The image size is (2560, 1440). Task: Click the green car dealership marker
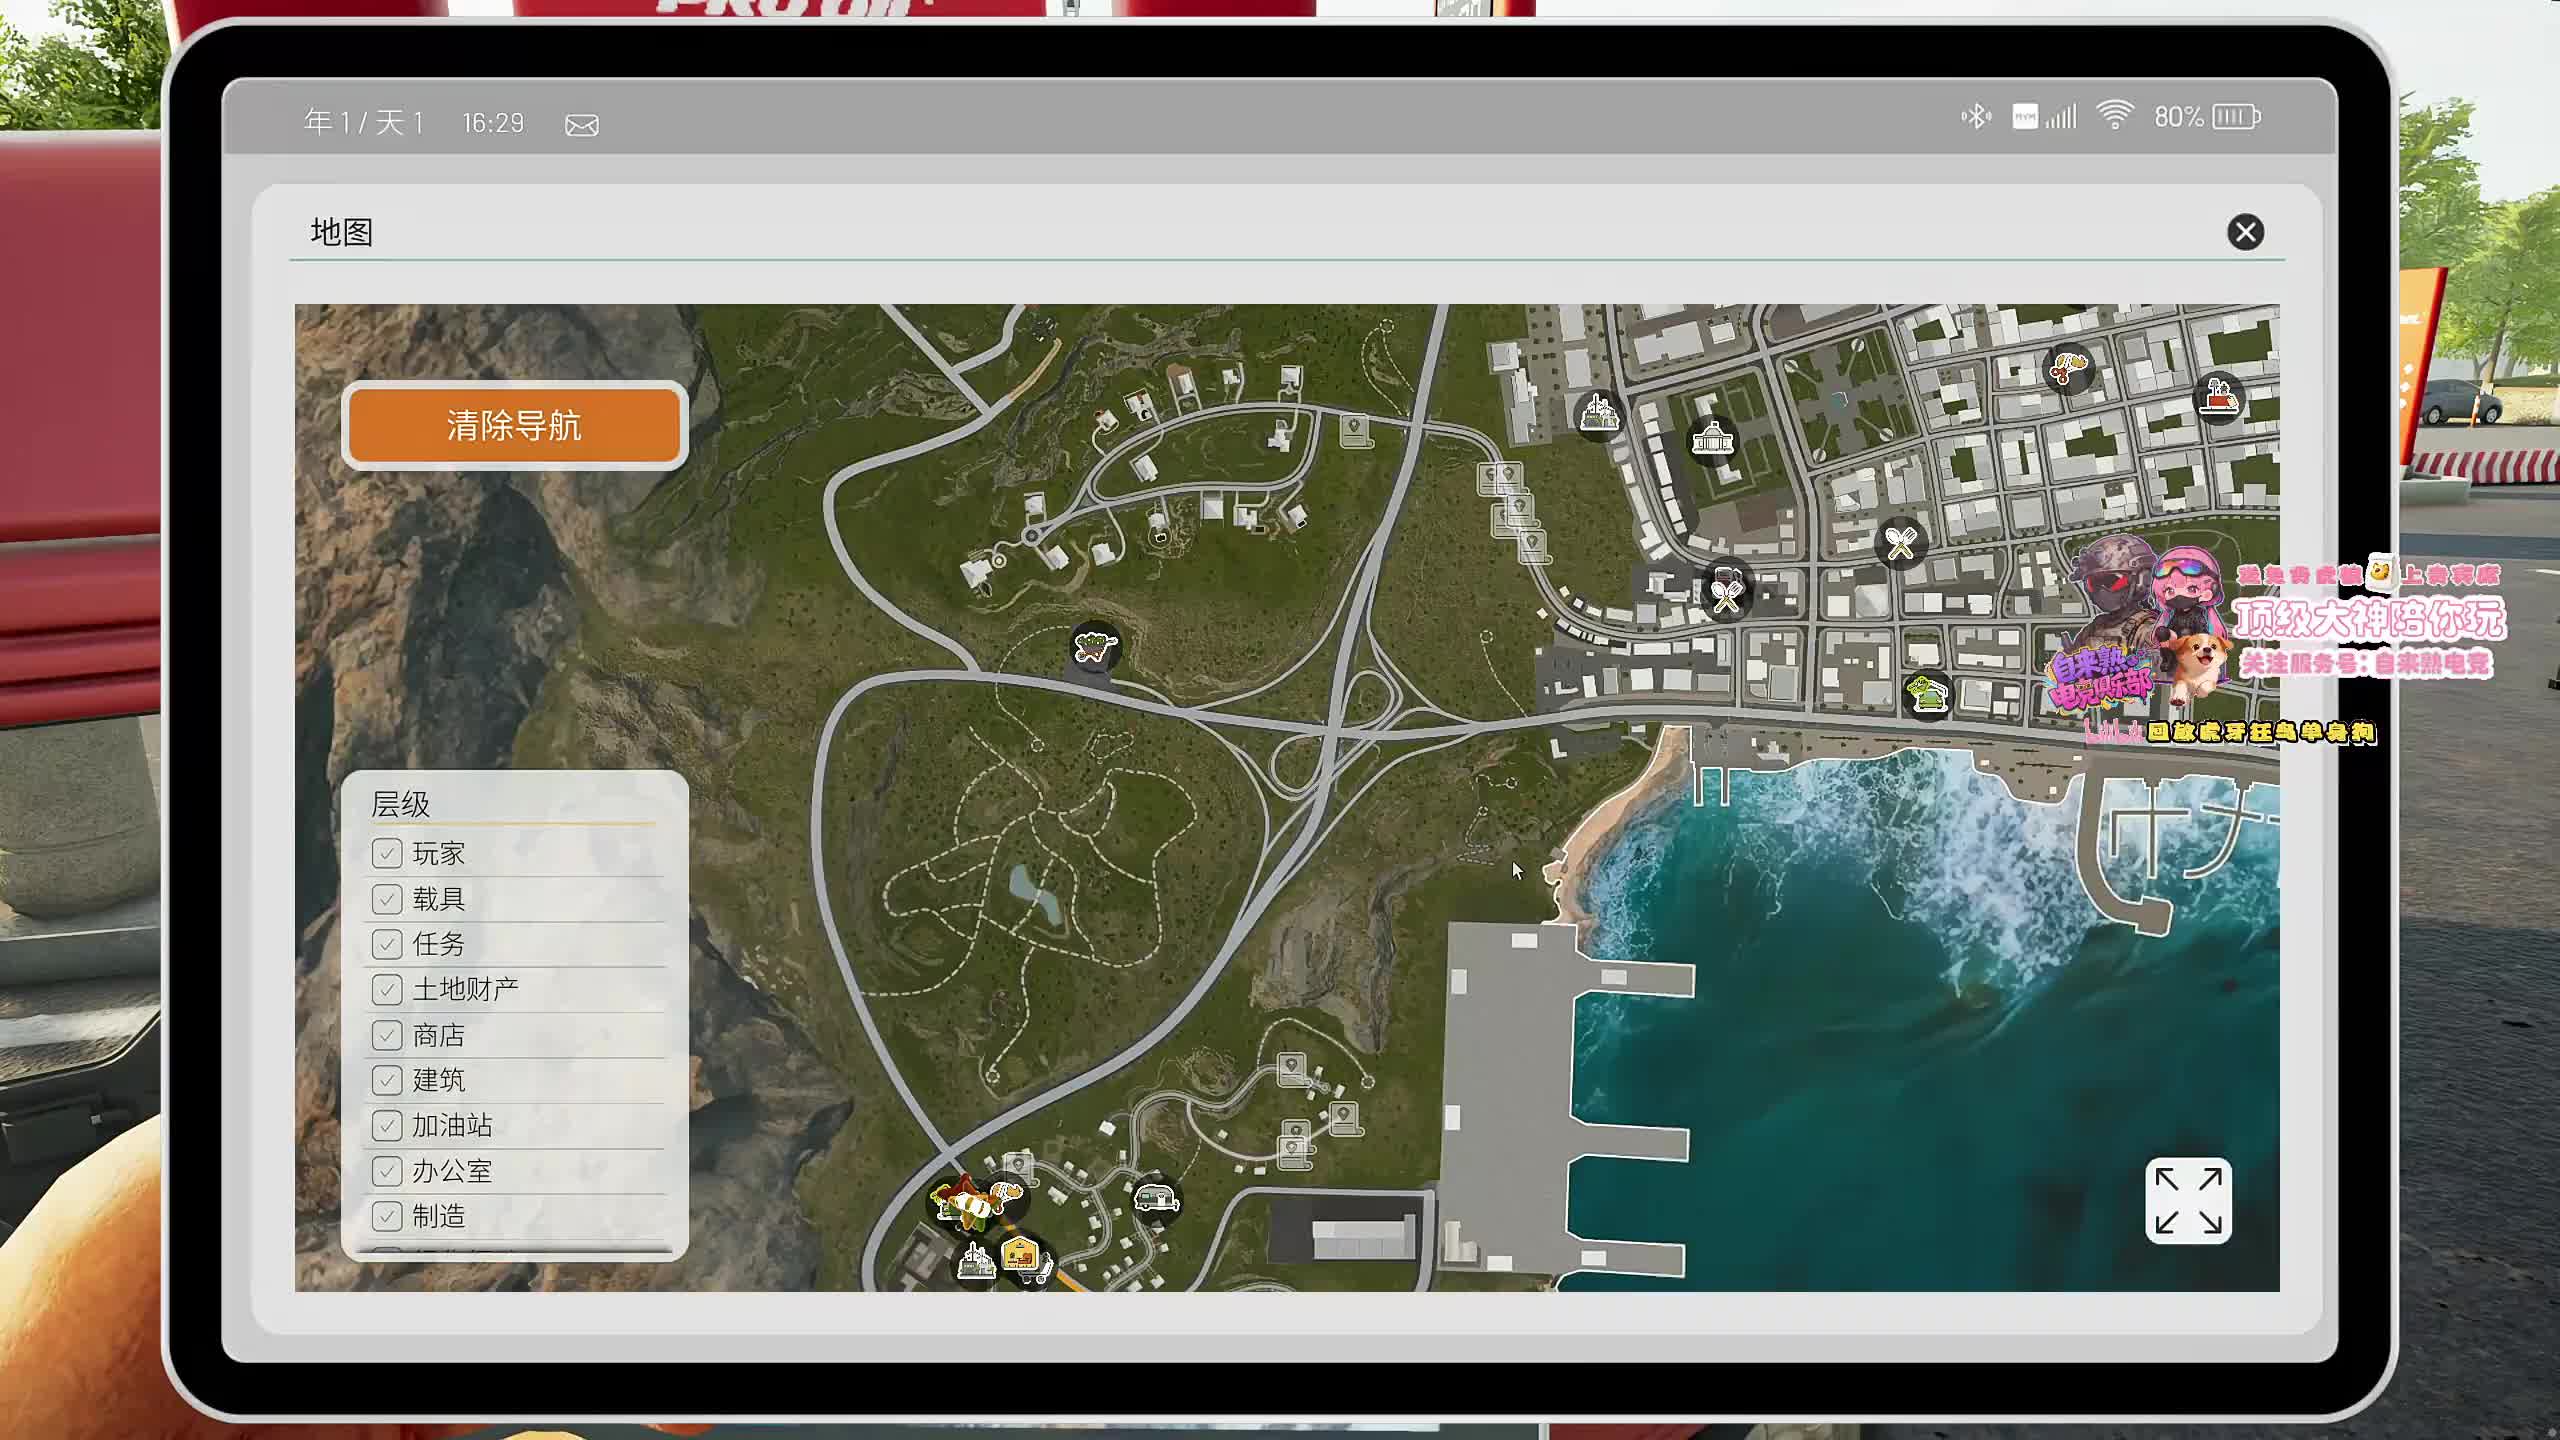[x=1927, y=693]
